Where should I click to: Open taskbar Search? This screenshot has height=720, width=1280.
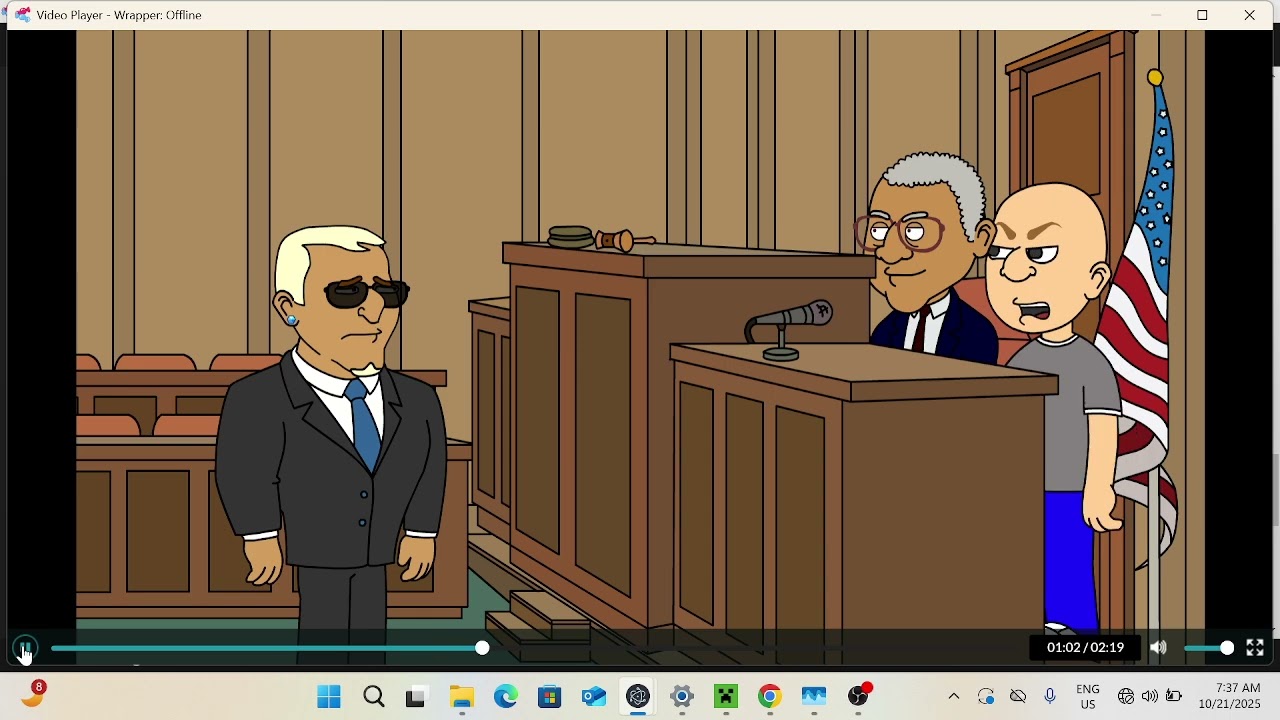pos(374,696)
